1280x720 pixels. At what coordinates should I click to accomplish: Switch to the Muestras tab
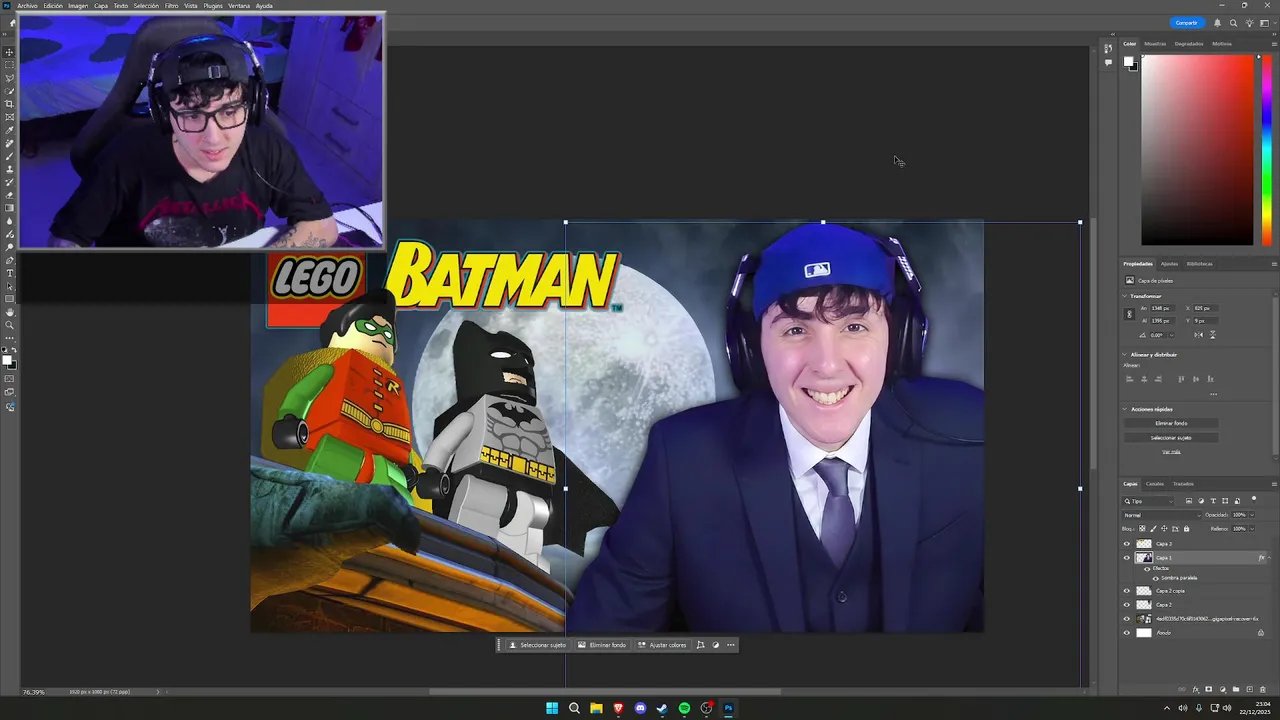click(x=1155, y=44)
